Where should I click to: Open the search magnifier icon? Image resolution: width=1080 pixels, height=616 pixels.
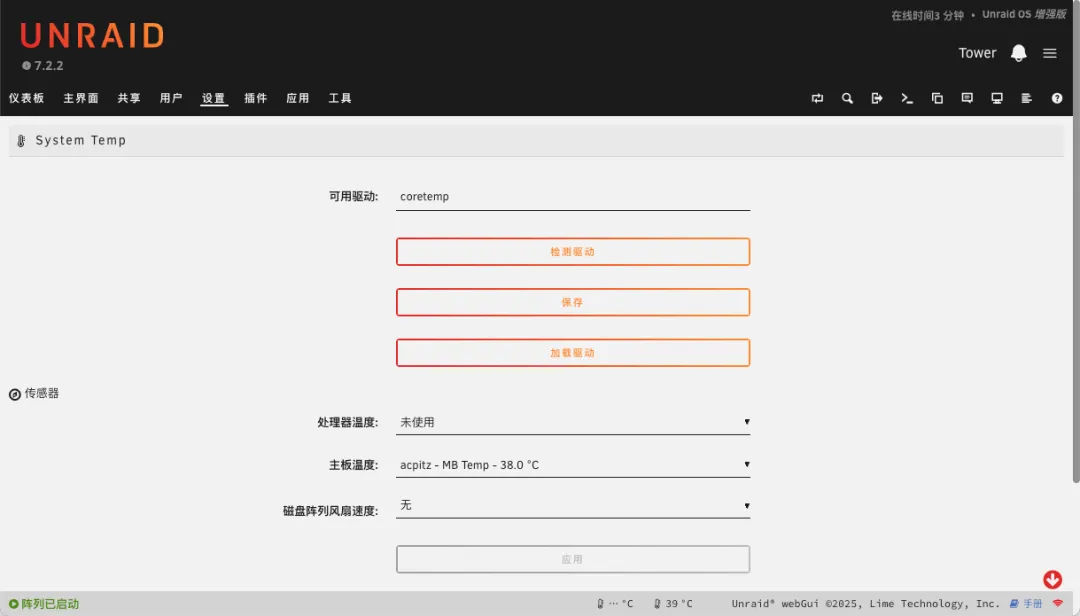847,98
